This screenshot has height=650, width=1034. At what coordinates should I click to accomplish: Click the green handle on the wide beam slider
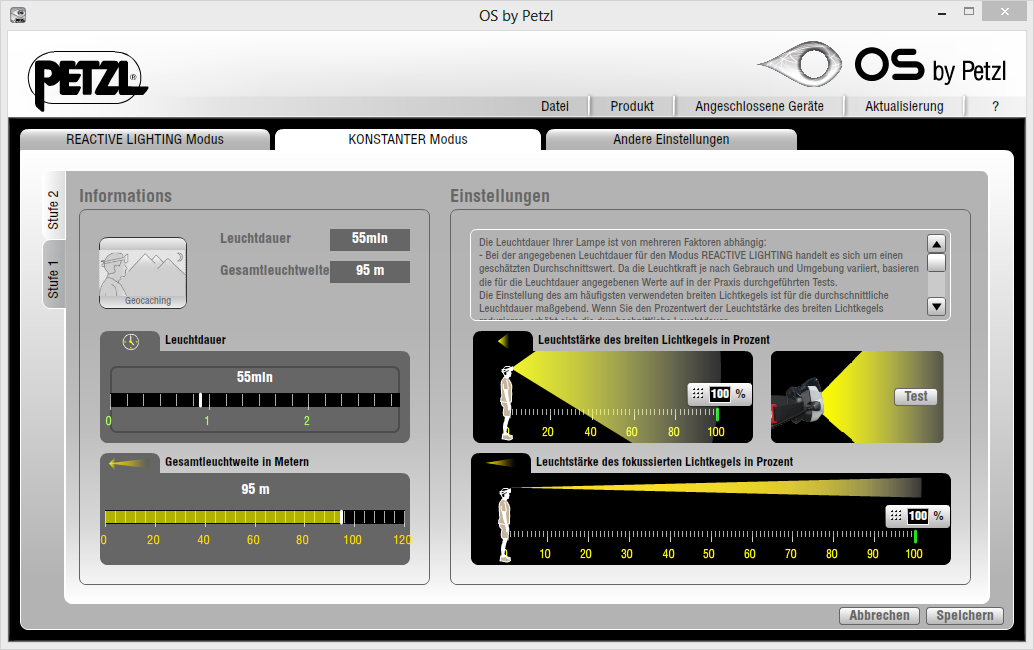pos(717,414)
